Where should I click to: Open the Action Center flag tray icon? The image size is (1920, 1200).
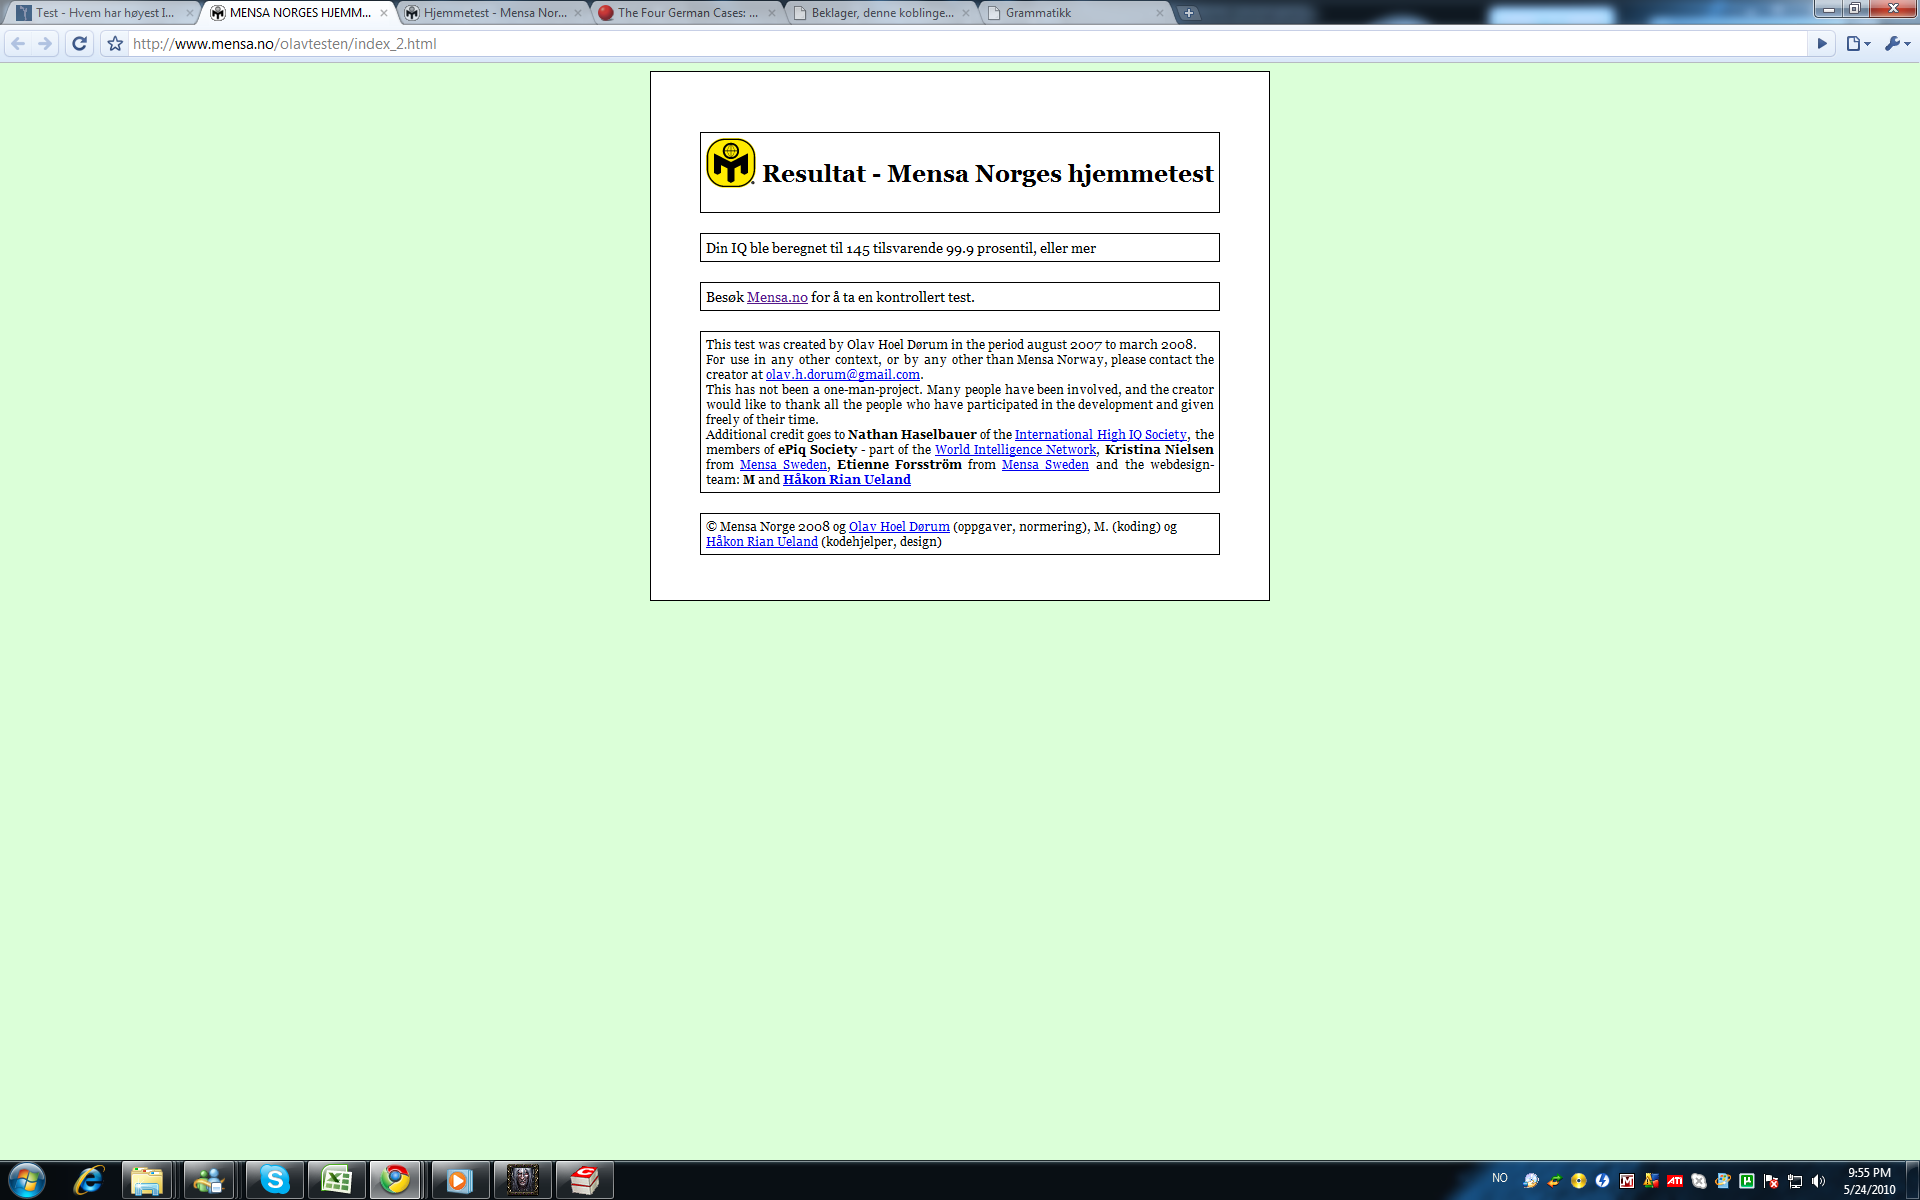tap(1771, 1181)
